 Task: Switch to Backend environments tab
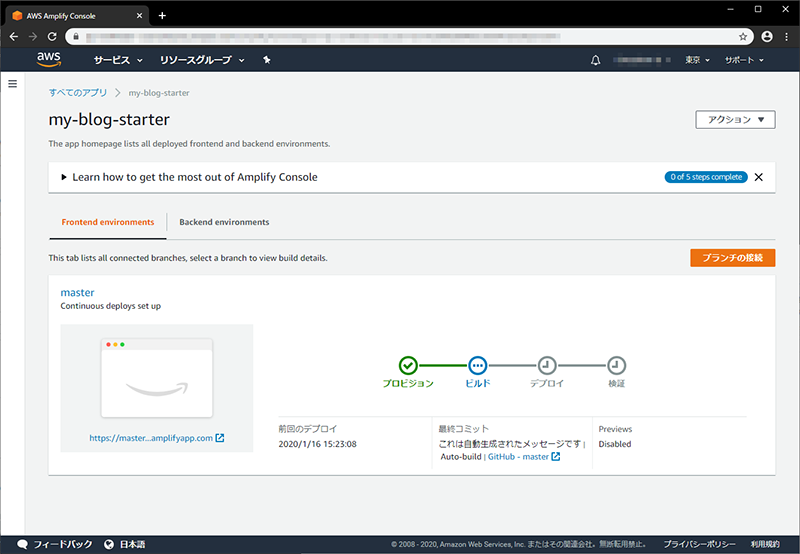coord(224,222)
